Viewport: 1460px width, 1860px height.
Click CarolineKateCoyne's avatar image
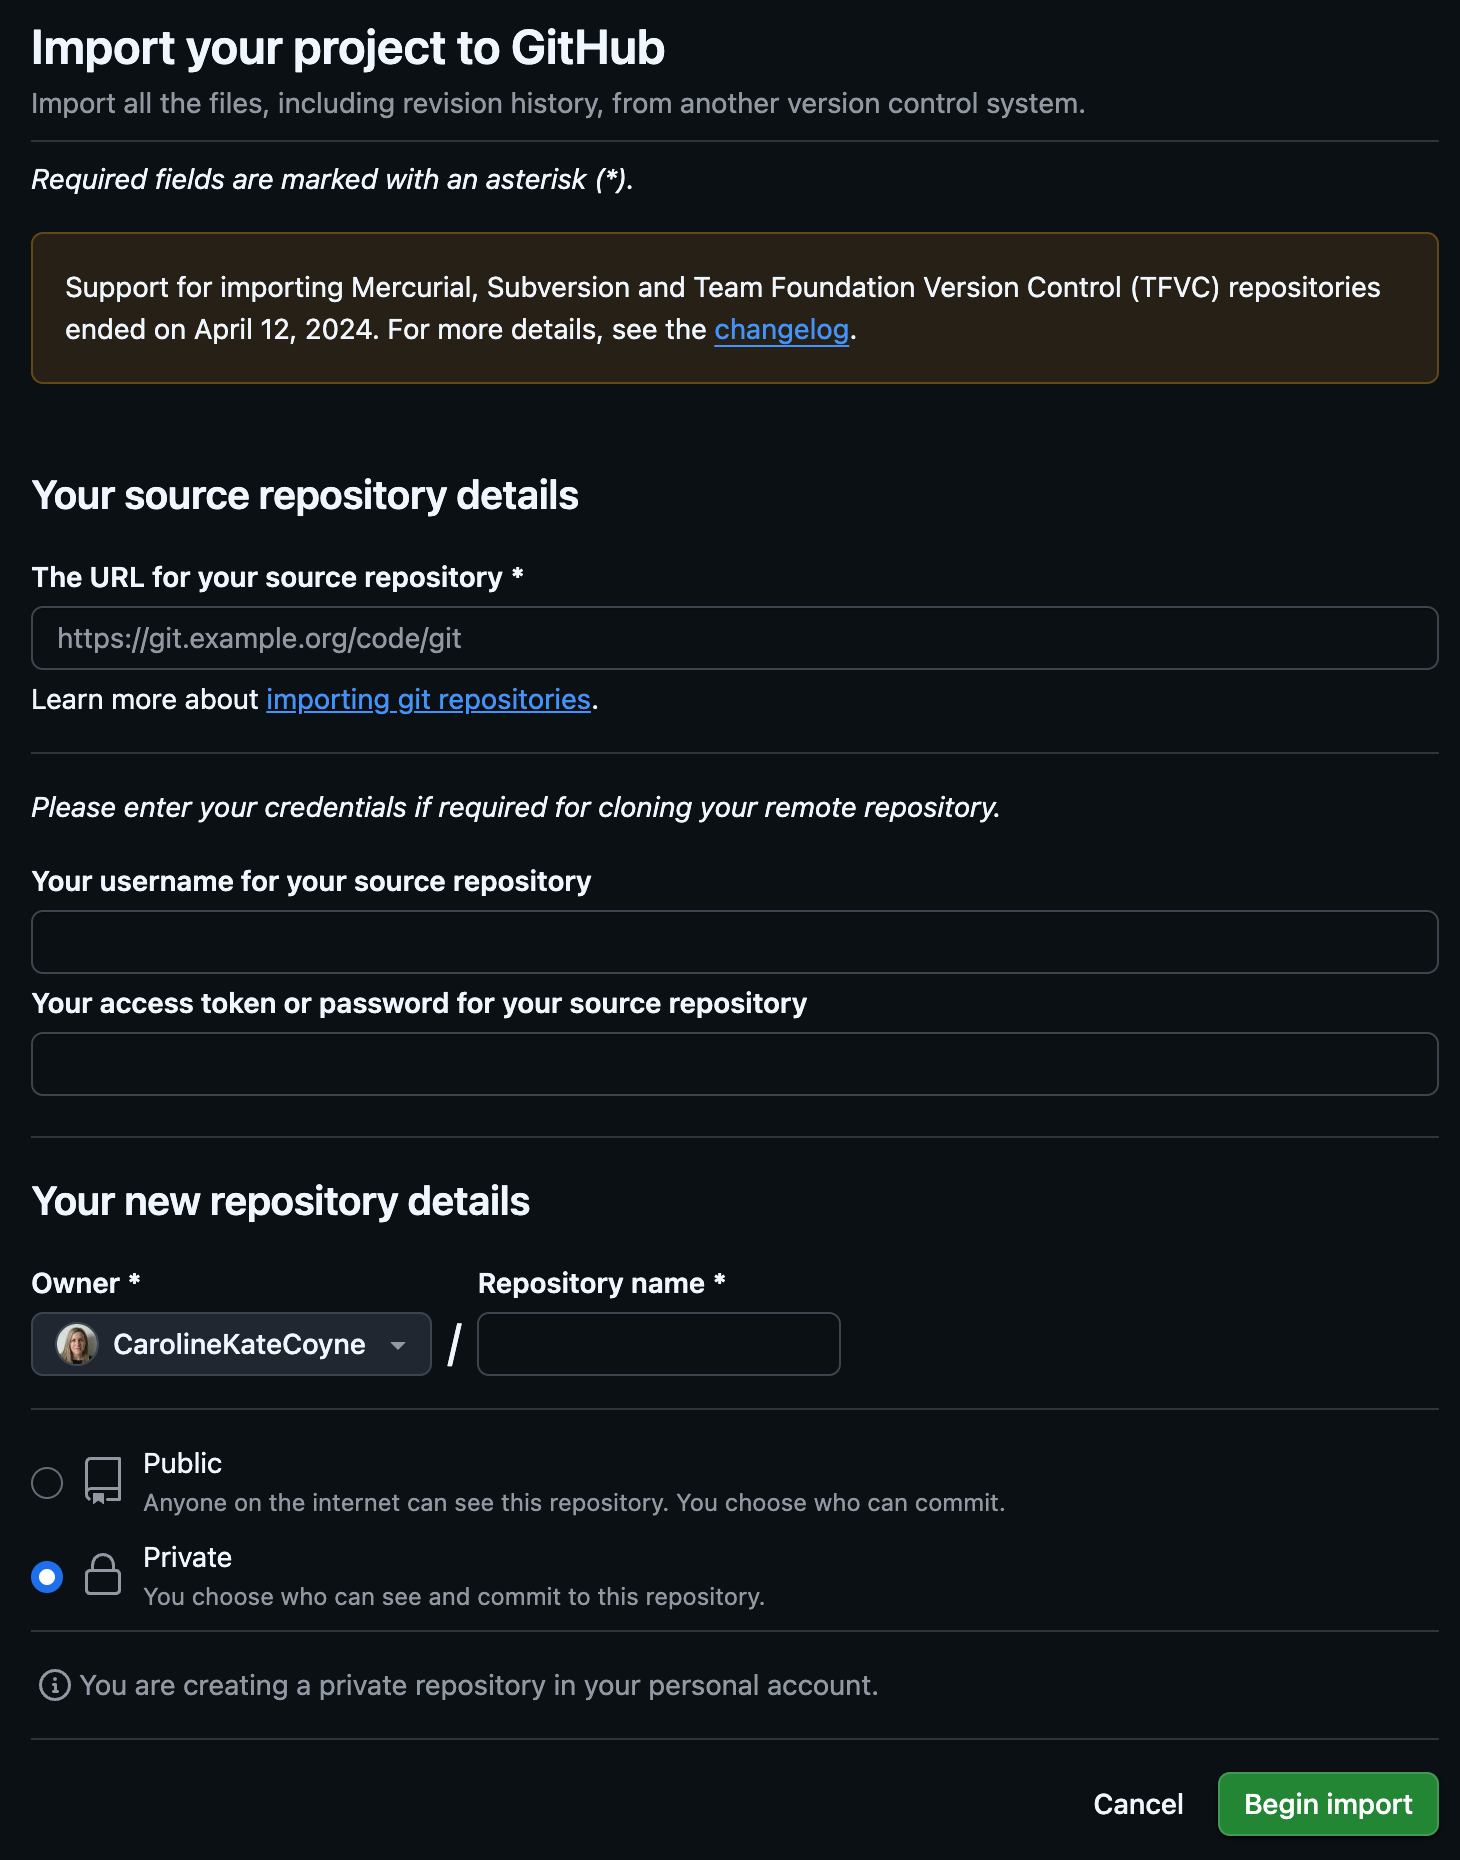(77, 1344)
